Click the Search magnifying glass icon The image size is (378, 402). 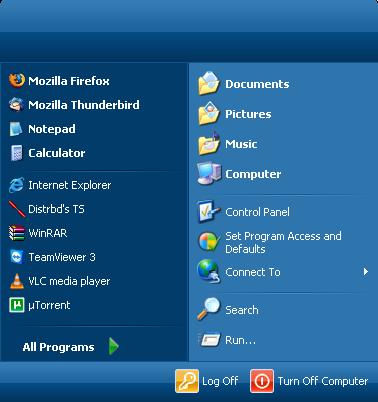coord(209,309)
